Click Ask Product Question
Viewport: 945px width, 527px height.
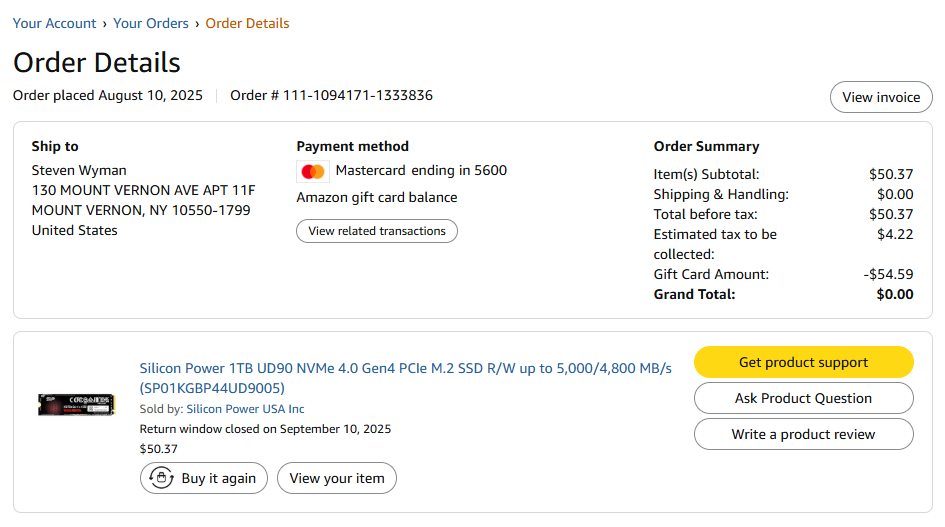[803, 398]
